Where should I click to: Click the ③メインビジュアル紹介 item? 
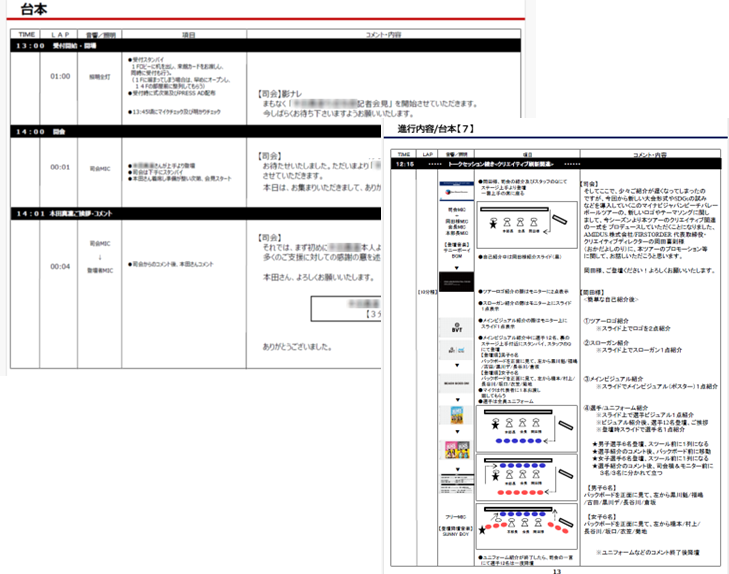click(613, 379)
